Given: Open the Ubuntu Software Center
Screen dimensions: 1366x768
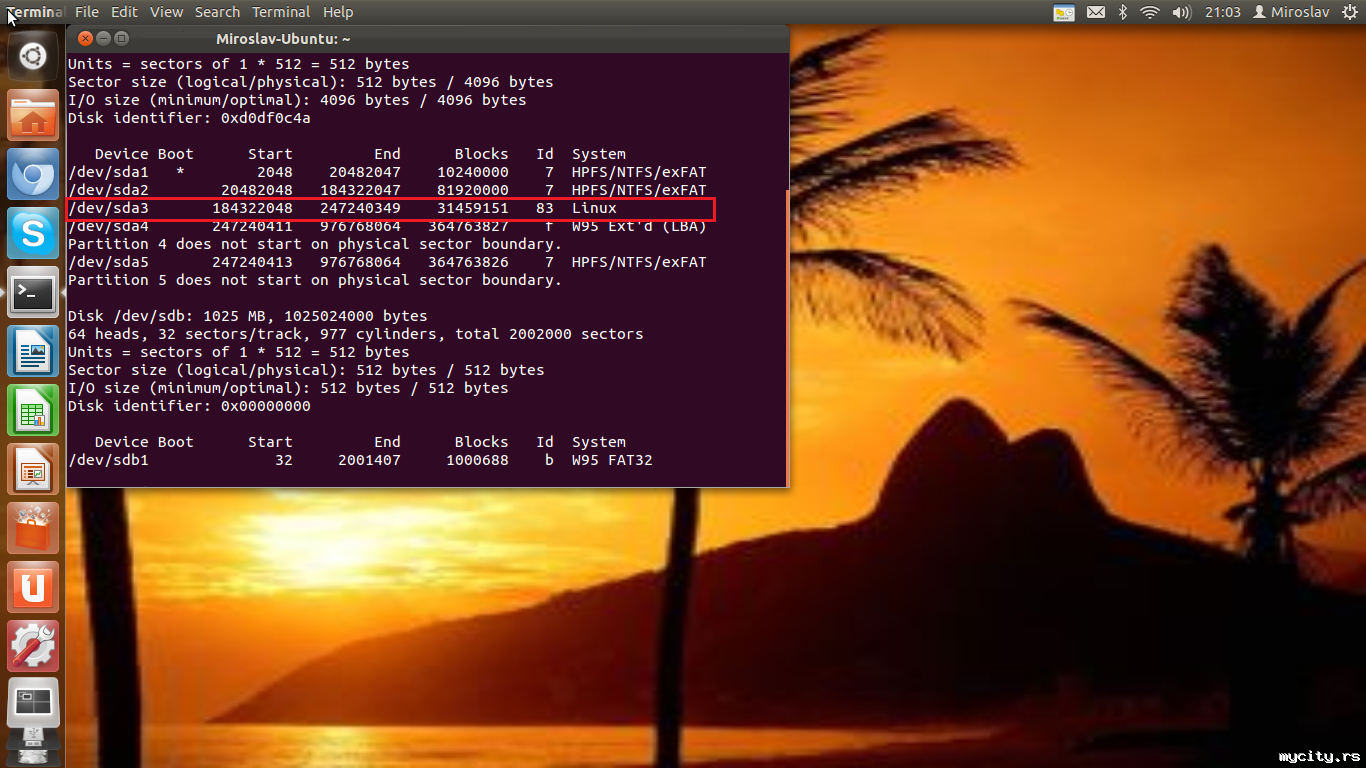Looking at the screenshot, I should pos(33,529).
